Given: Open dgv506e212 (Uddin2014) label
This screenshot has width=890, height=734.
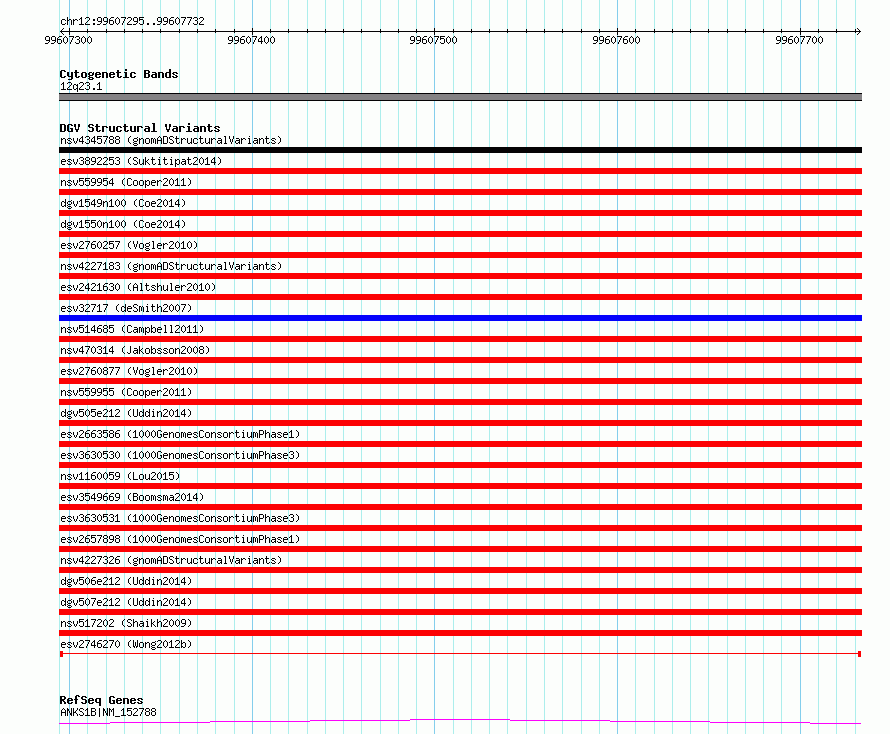Looking at the screenshot, I should point(126,581).
